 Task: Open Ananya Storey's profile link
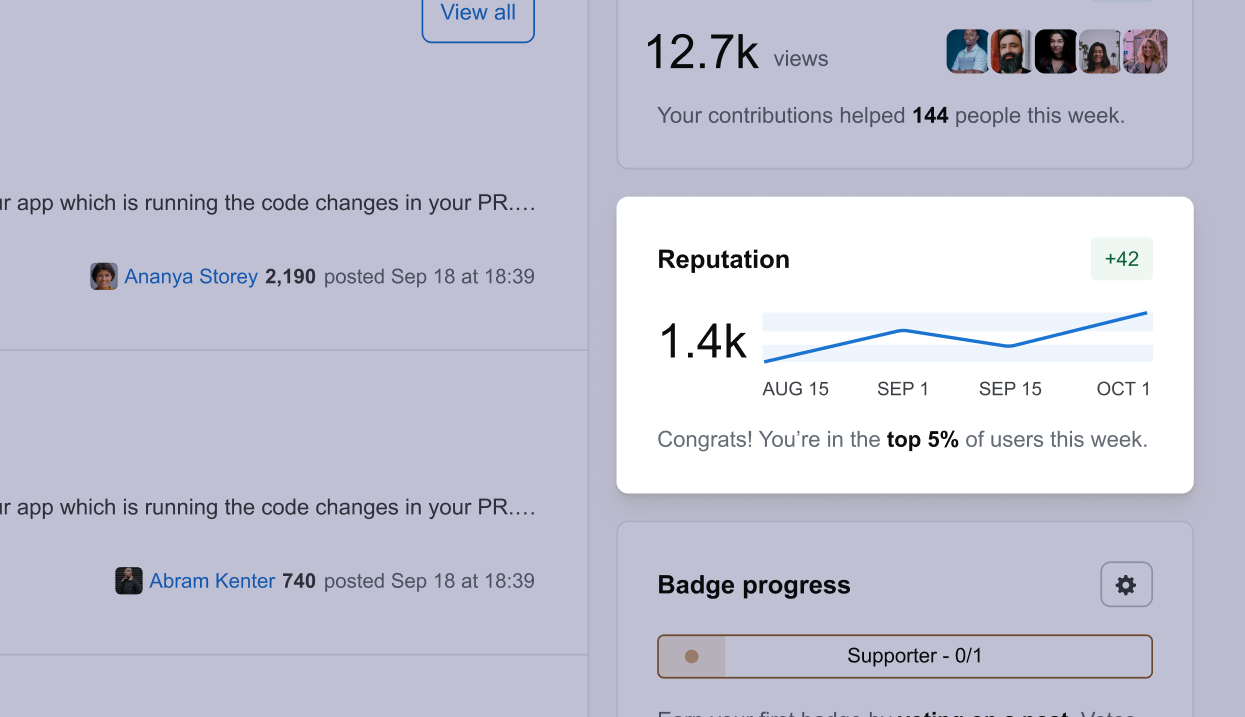pos(191,277)
